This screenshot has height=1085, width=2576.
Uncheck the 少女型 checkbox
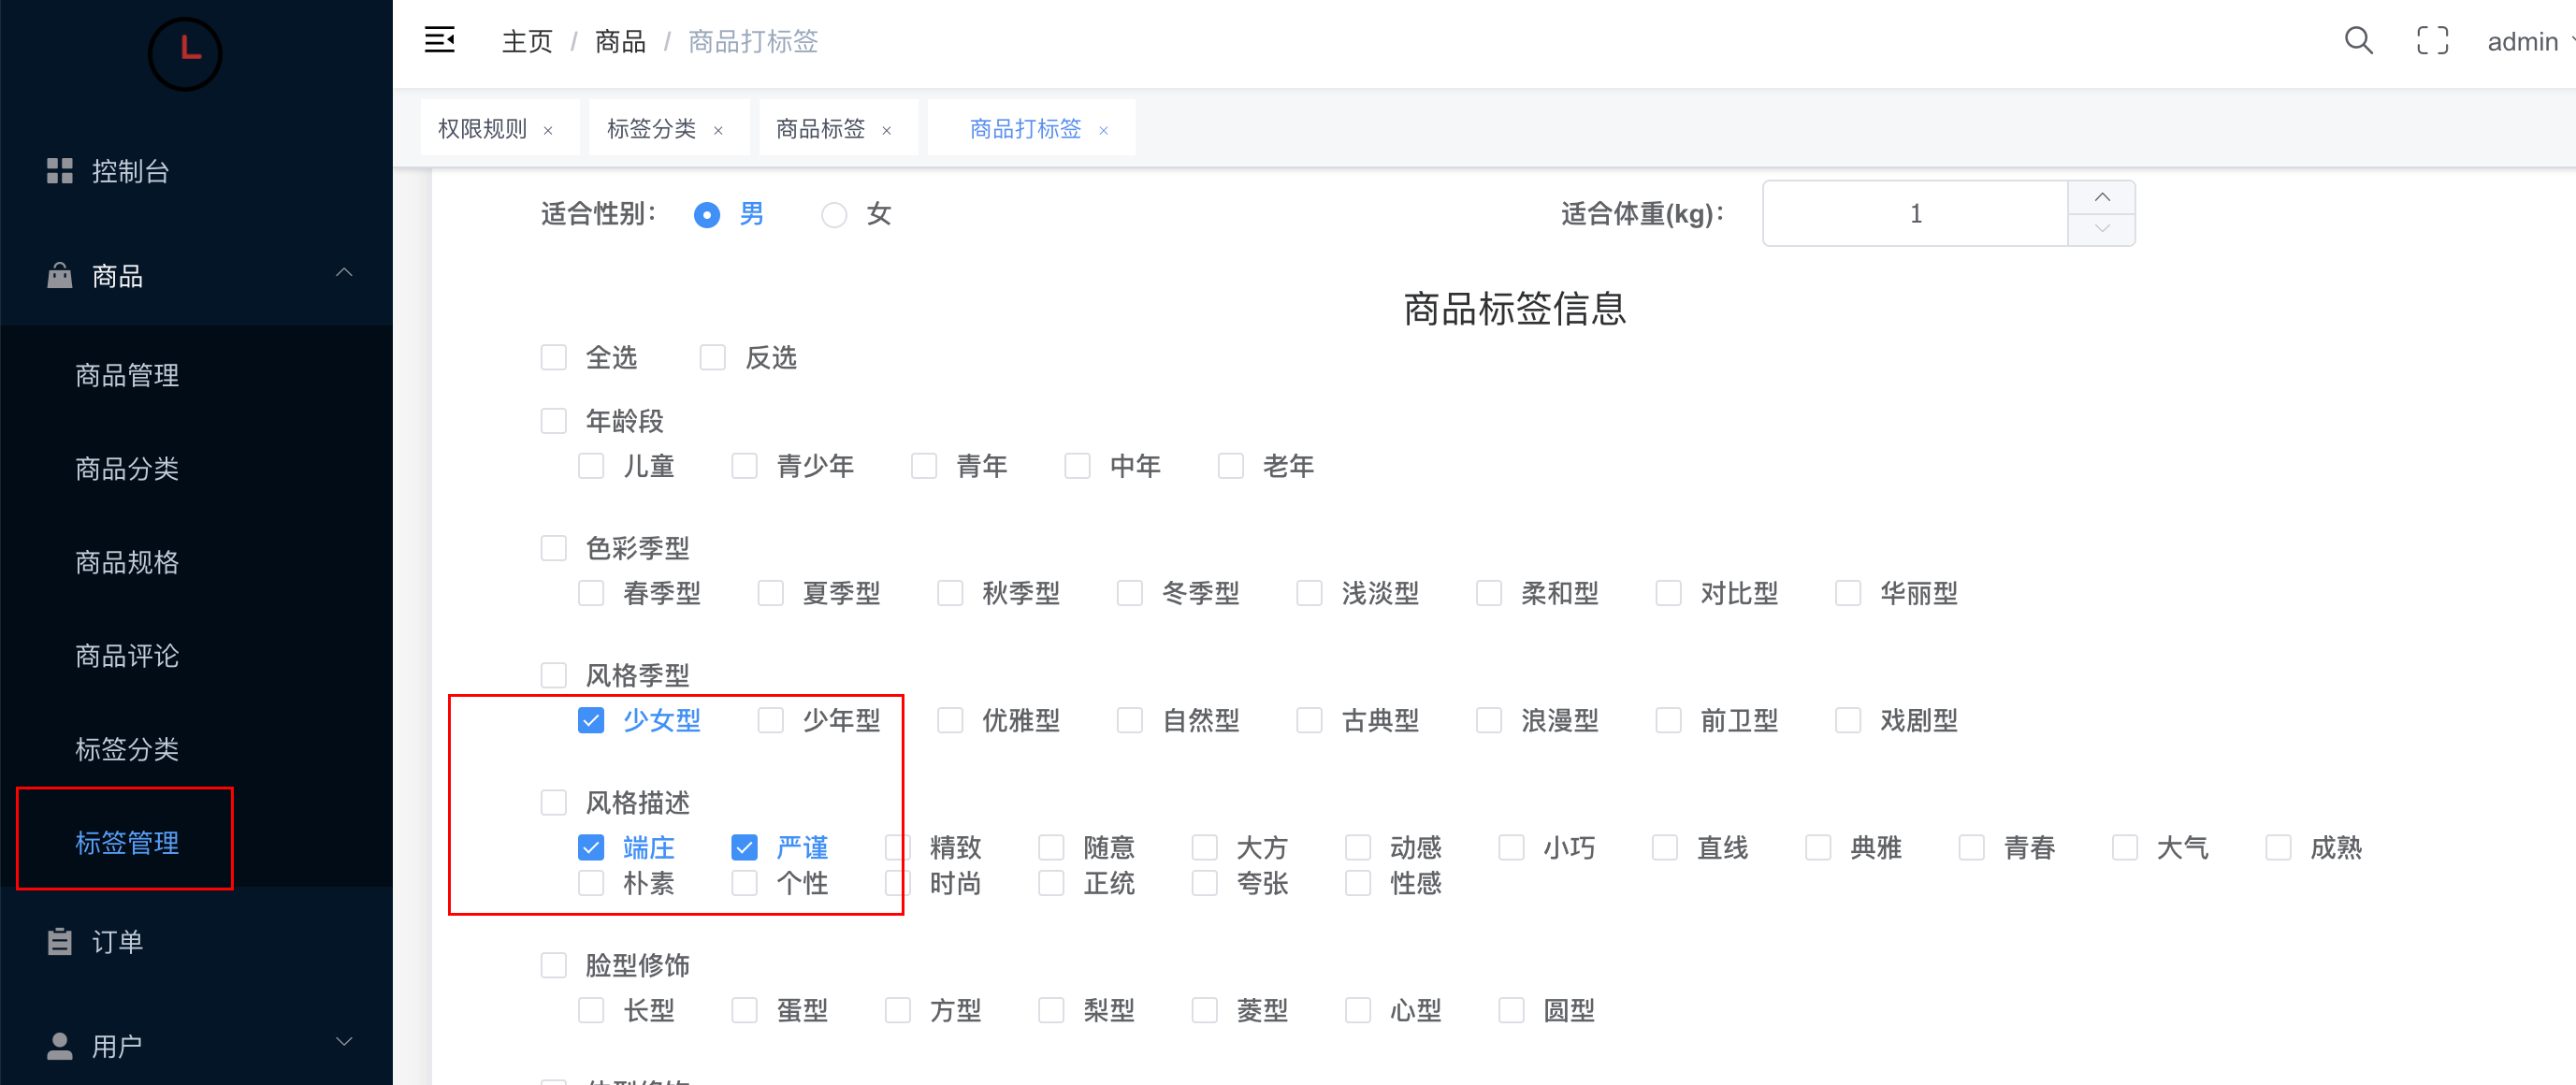(591, 720)
